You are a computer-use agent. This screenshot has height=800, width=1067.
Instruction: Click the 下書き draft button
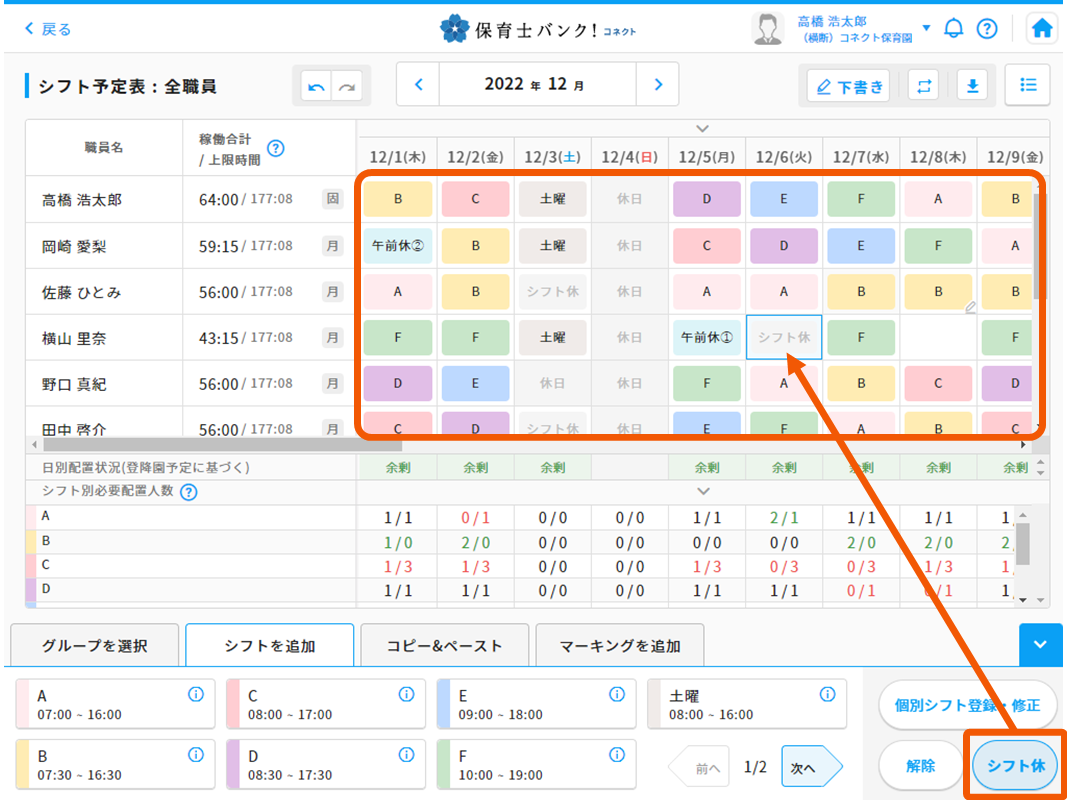(x=849, y=86)
